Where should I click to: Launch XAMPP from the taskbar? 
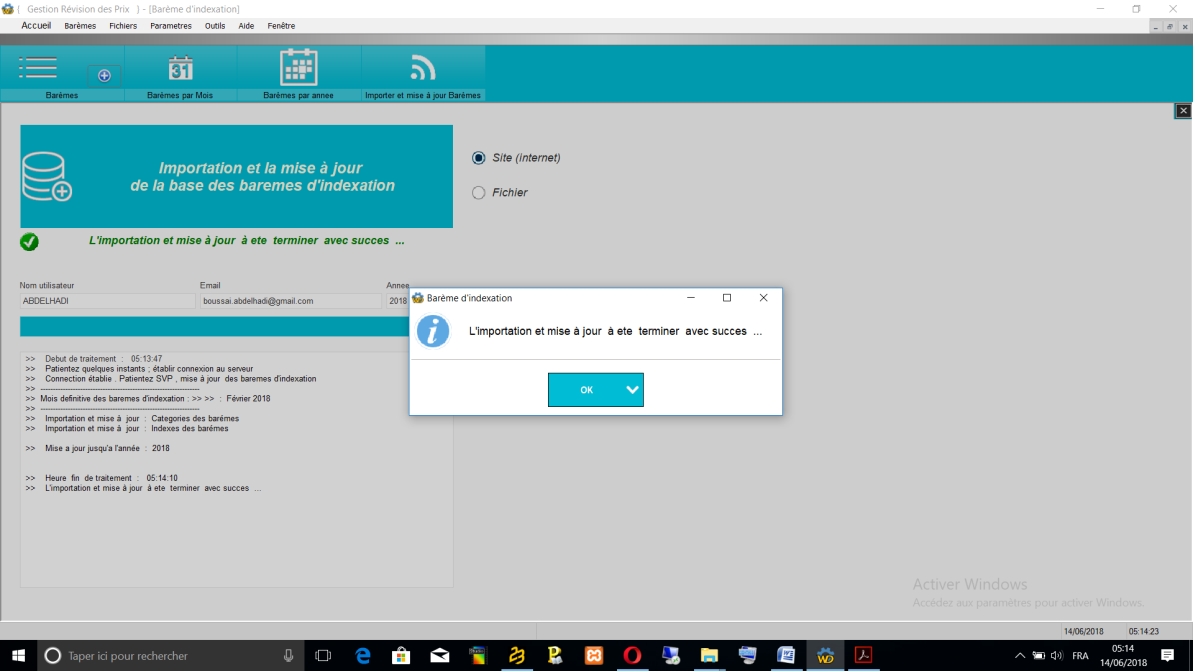tap(594, 656)
